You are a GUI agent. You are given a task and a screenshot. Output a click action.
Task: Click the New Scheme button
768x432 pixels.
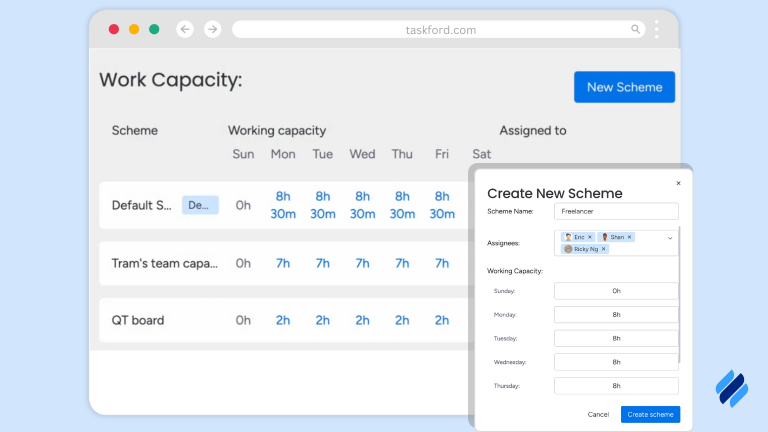point(624,87)
